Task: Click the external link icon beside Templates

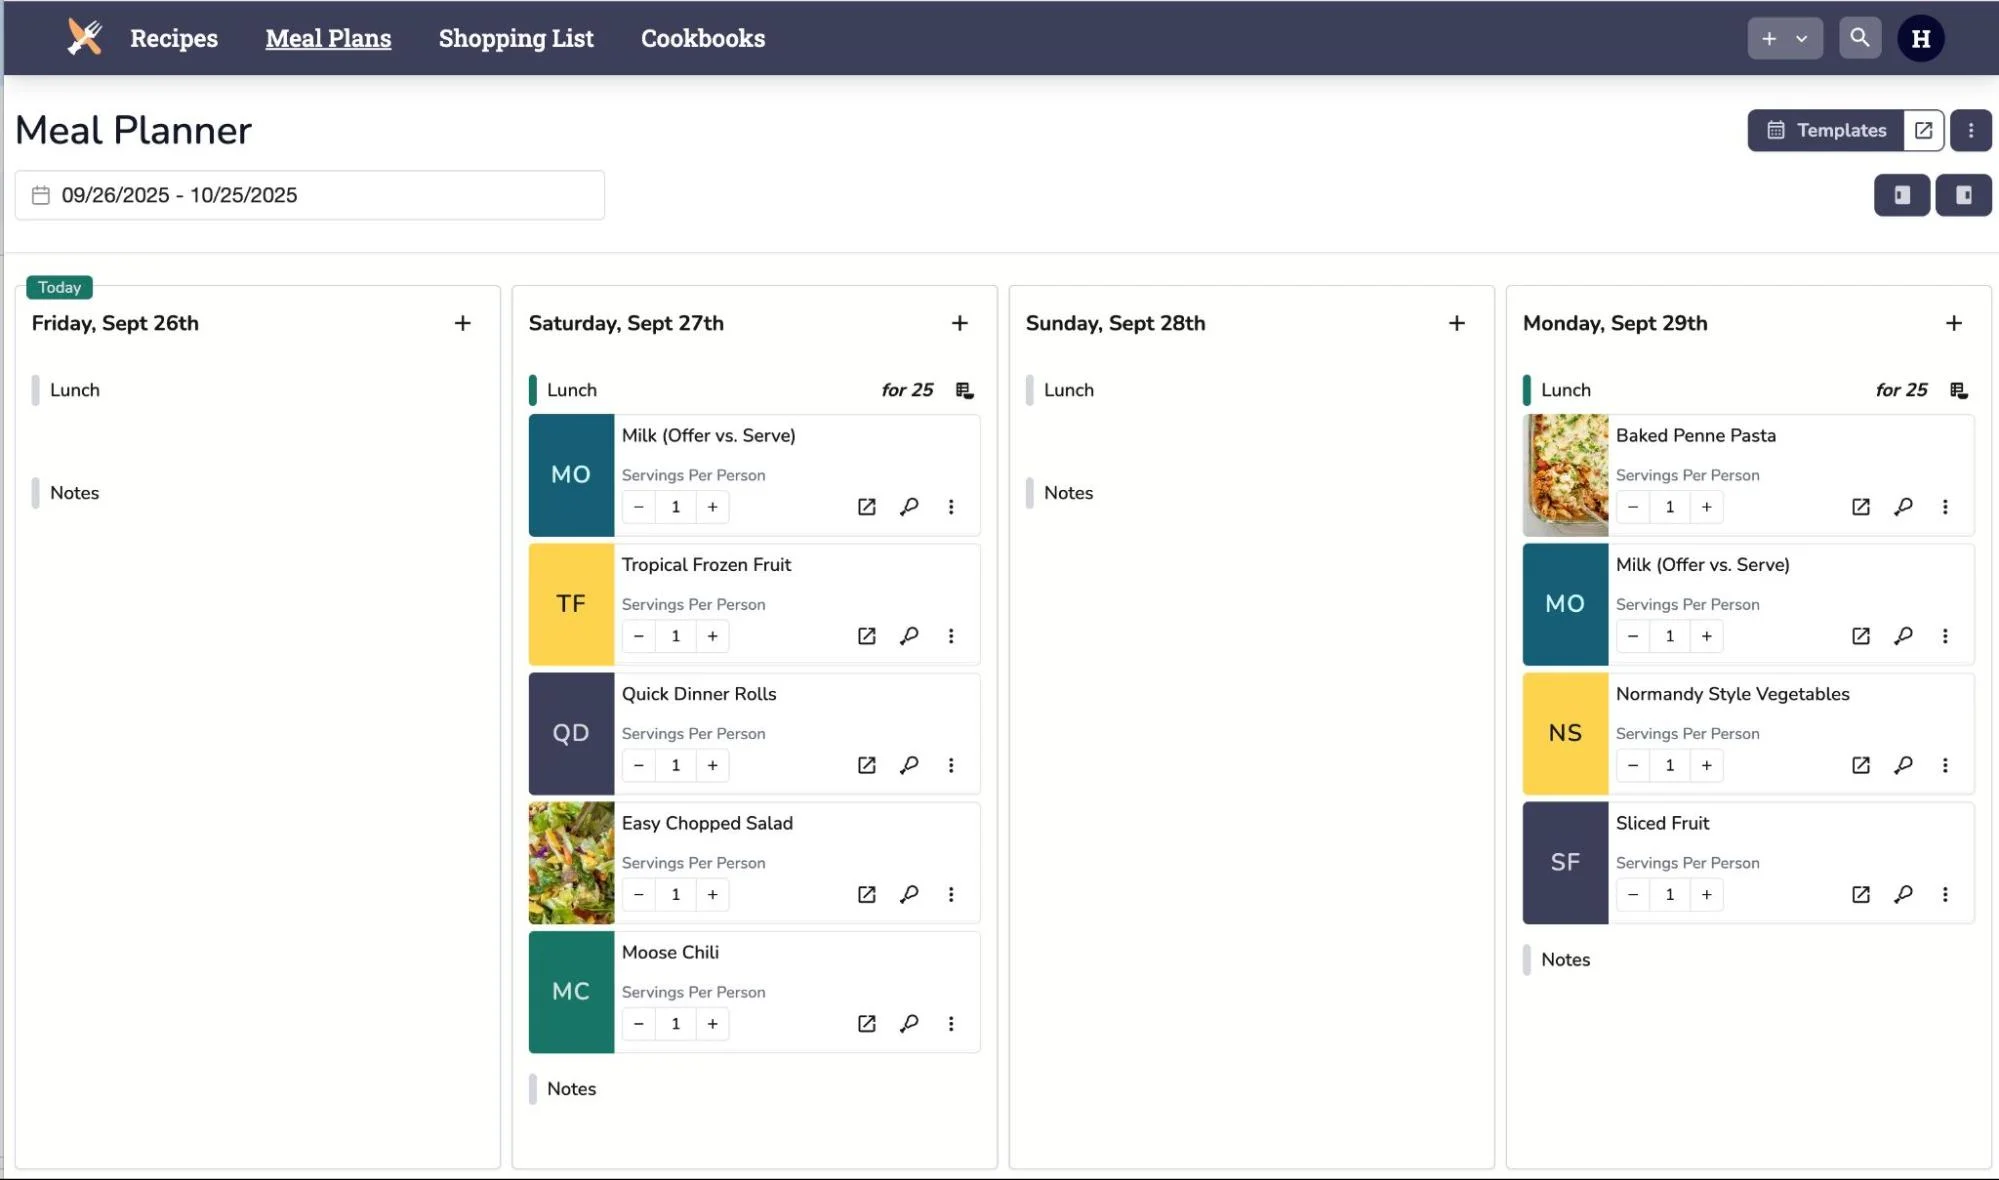Action: click(x=1923, y=130)
